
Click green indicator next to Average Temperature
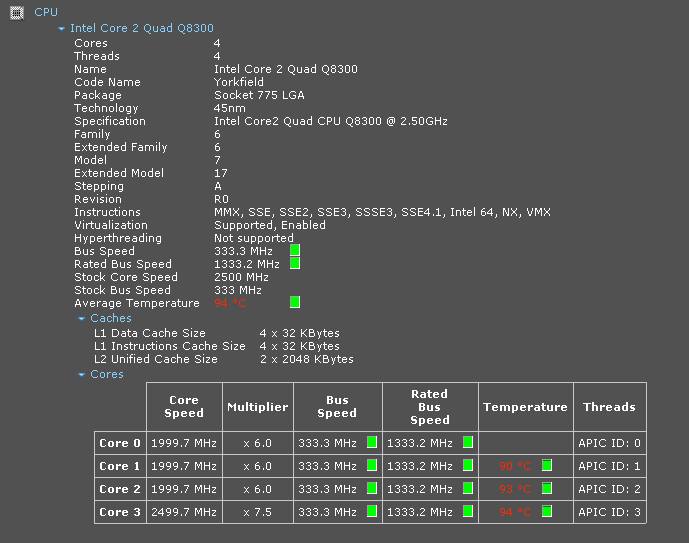coord(295,302)
